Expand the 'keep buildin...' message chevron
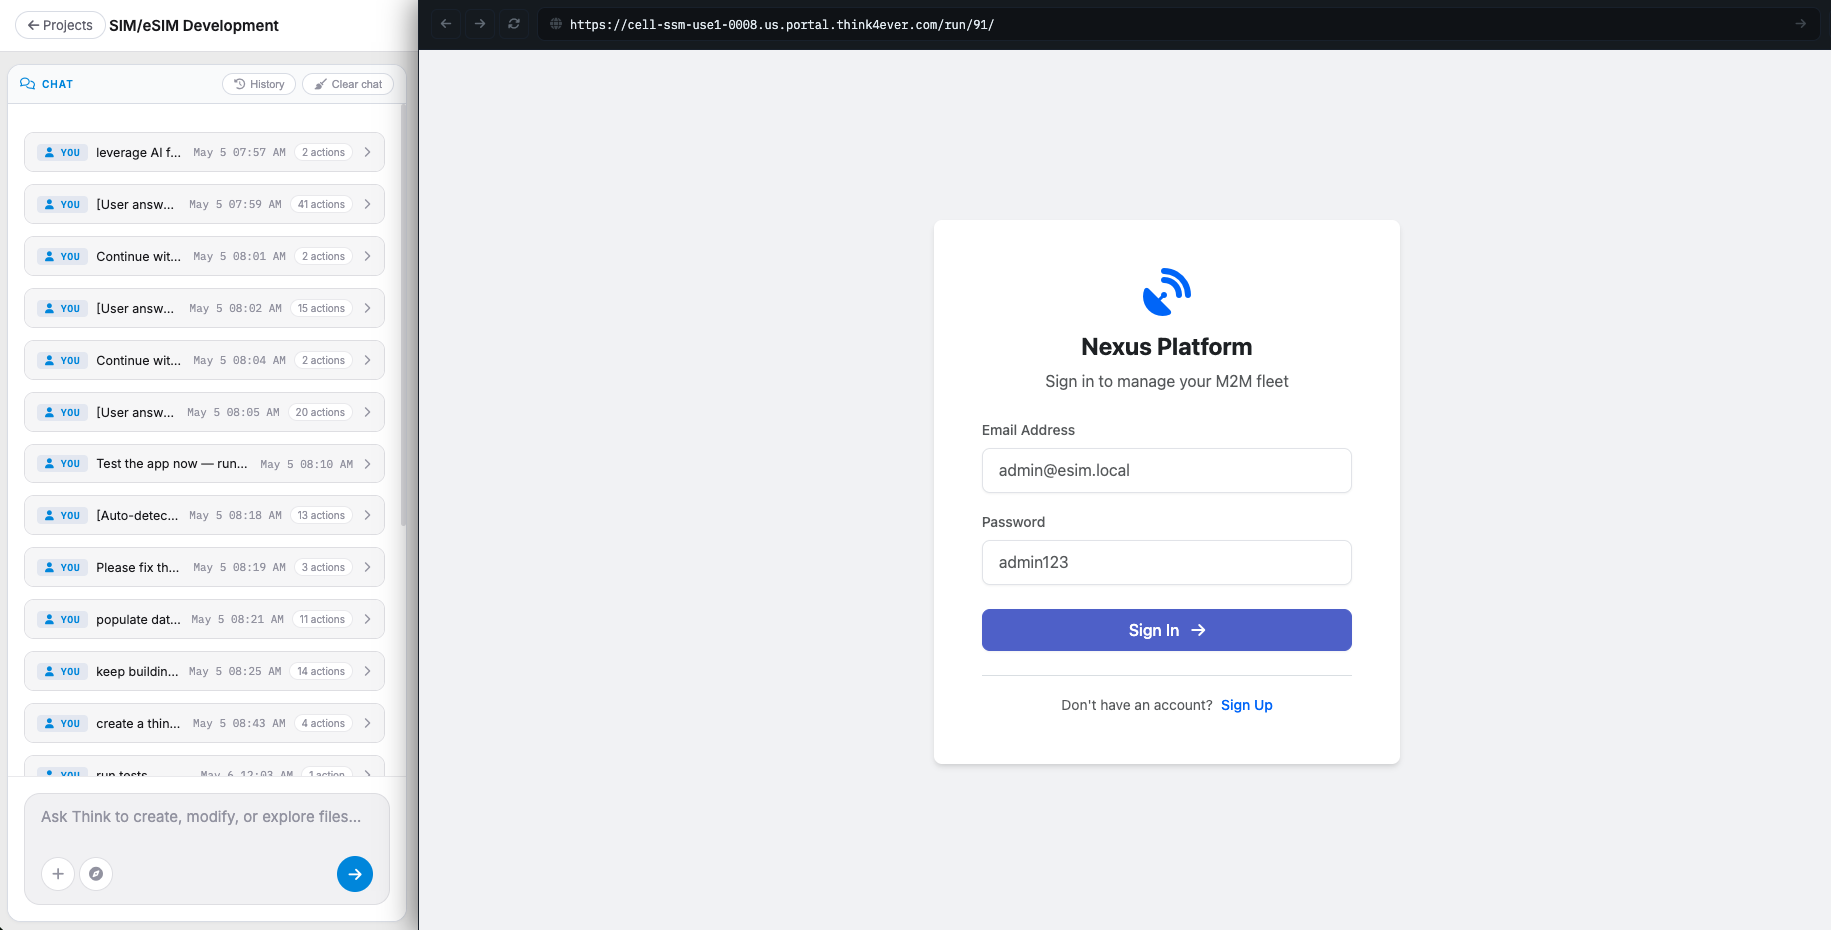Viewport: 1831px width, 930px height. (368, 671)
